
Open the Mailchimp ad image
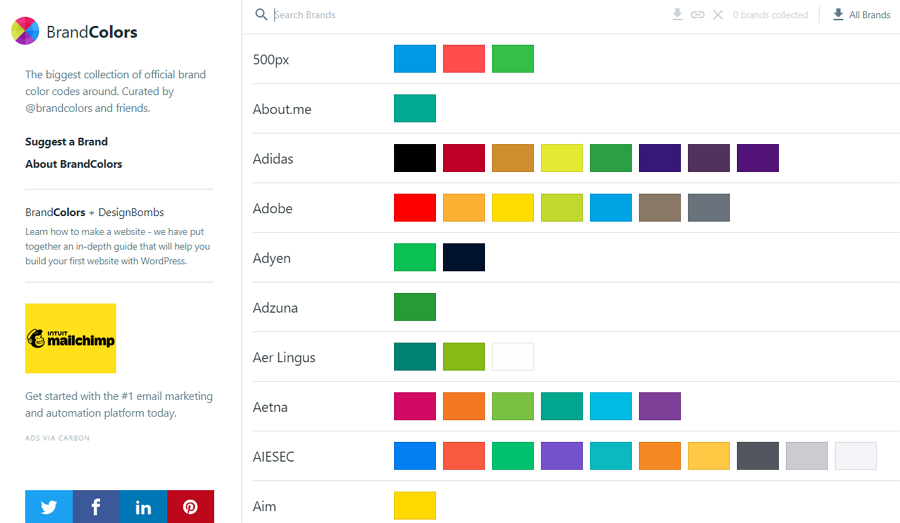pyautogui.click(x=71, y=338)
